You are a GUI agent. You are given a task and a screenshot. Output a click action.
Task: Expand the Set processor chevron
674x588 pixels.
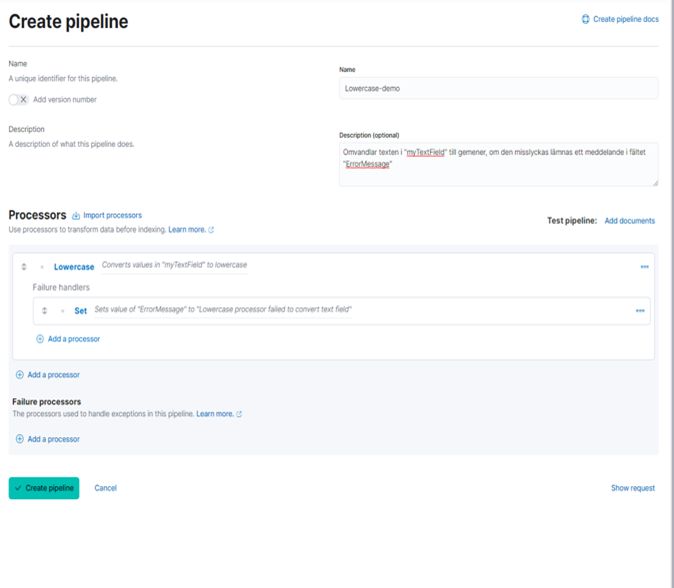coord(62,311)
